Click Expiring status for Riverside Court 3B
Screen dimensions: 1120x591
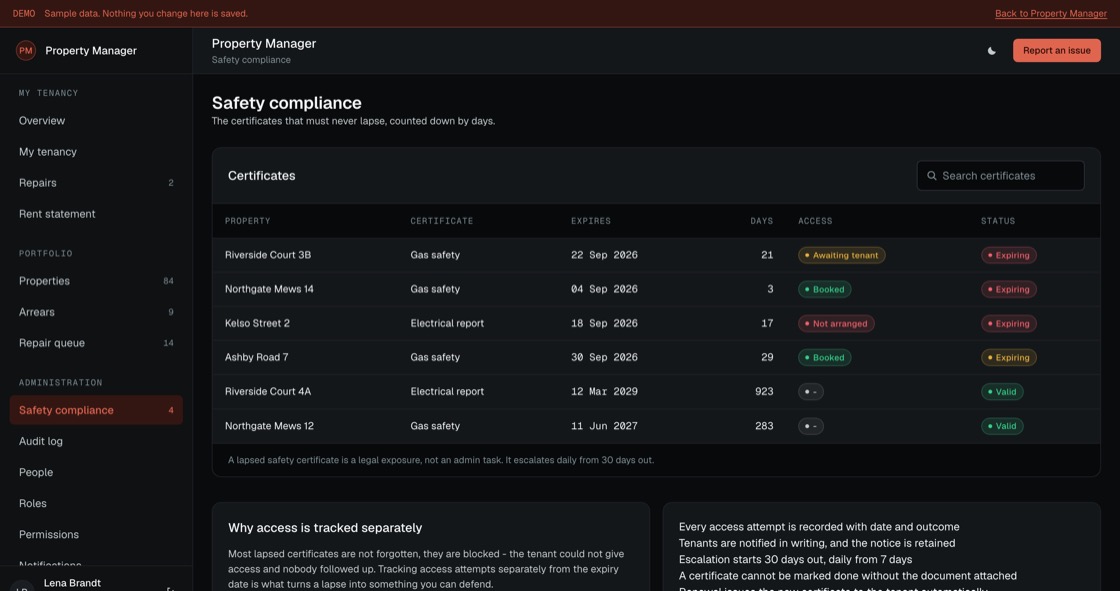pos(1009,255)
